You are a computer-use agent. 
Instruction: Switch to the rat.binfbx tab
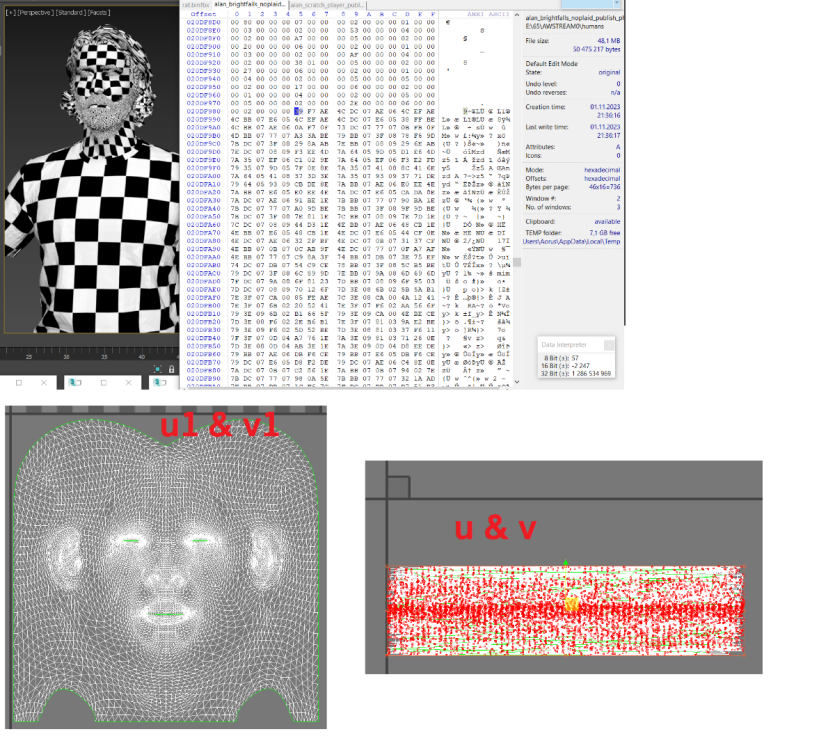pos(194,5)
